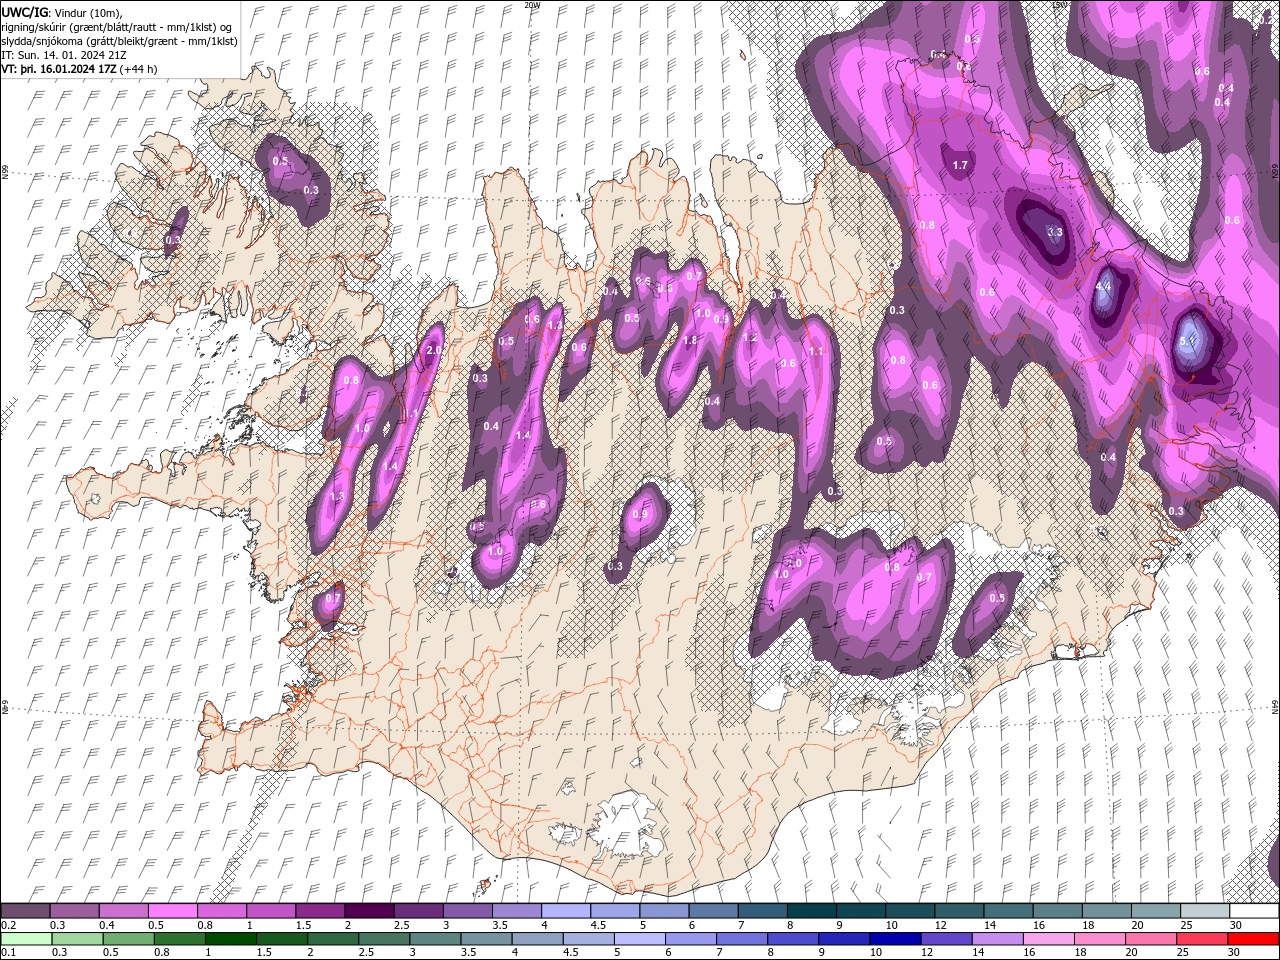Click bottom legend swatch between 0.1 and 0.3
Viewport: 1280px width, 960px height.
click(x=25, y=939)
